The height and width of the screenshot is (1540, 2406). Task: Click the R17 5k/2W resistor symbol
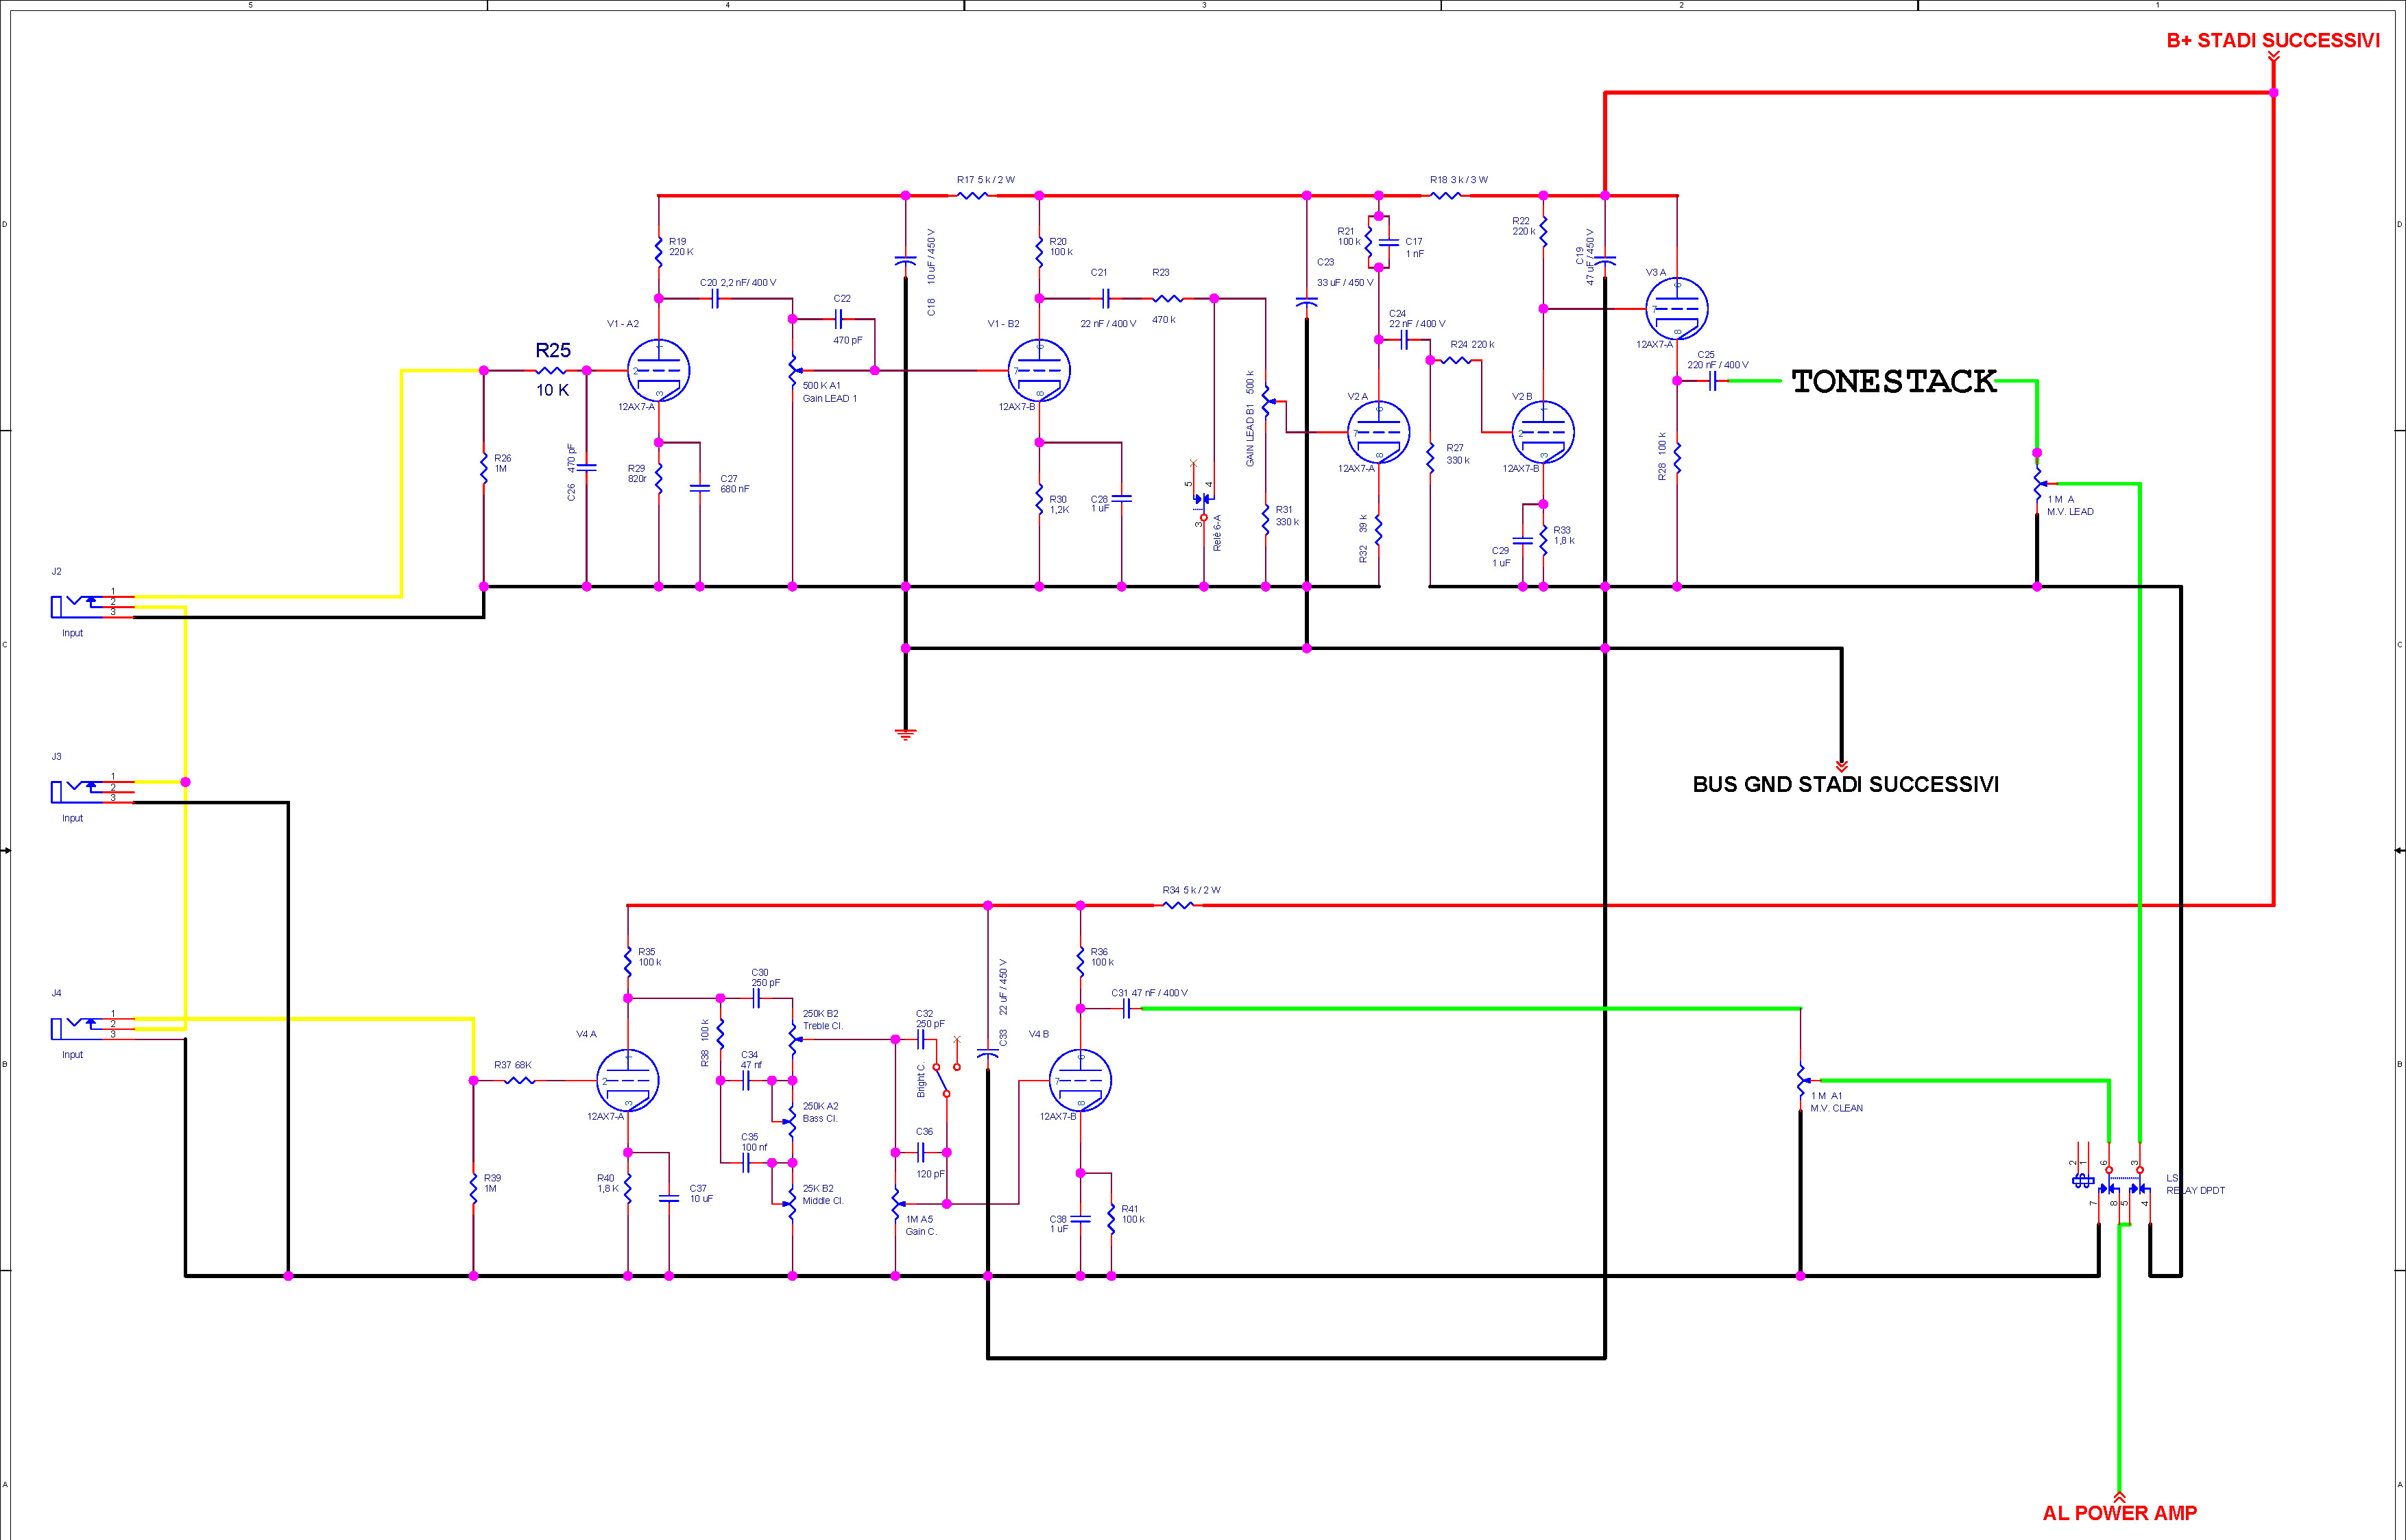(972, 196)
